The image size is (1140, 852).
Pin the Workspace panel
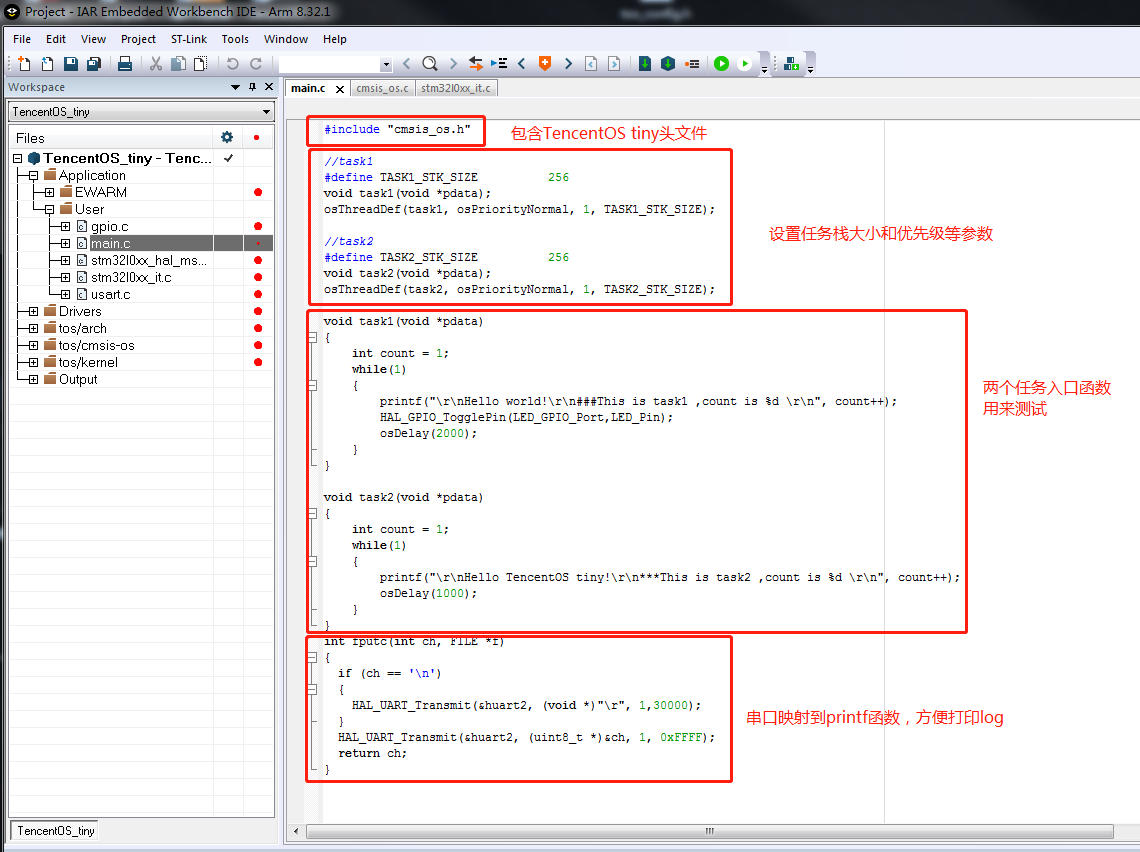pos(252,87)
